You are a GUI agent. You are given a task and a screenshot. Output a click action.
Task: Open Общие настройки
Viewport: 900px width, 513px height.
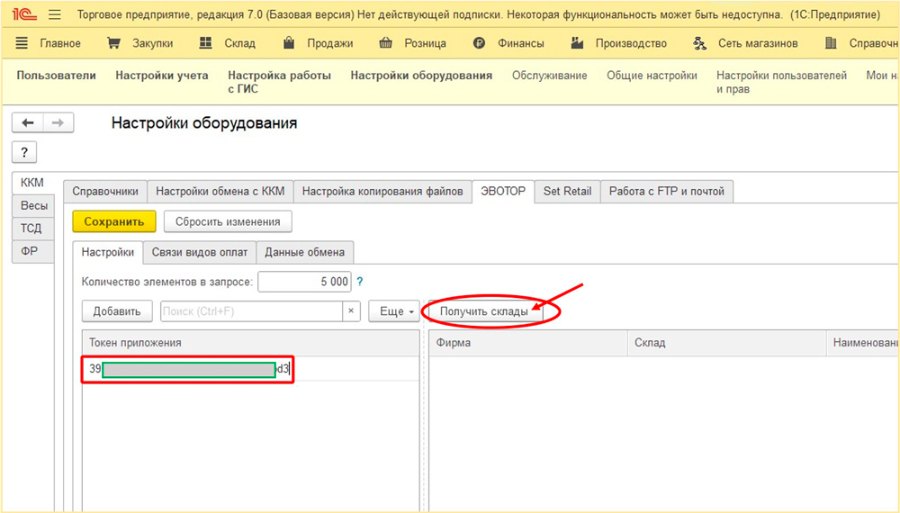652,75
